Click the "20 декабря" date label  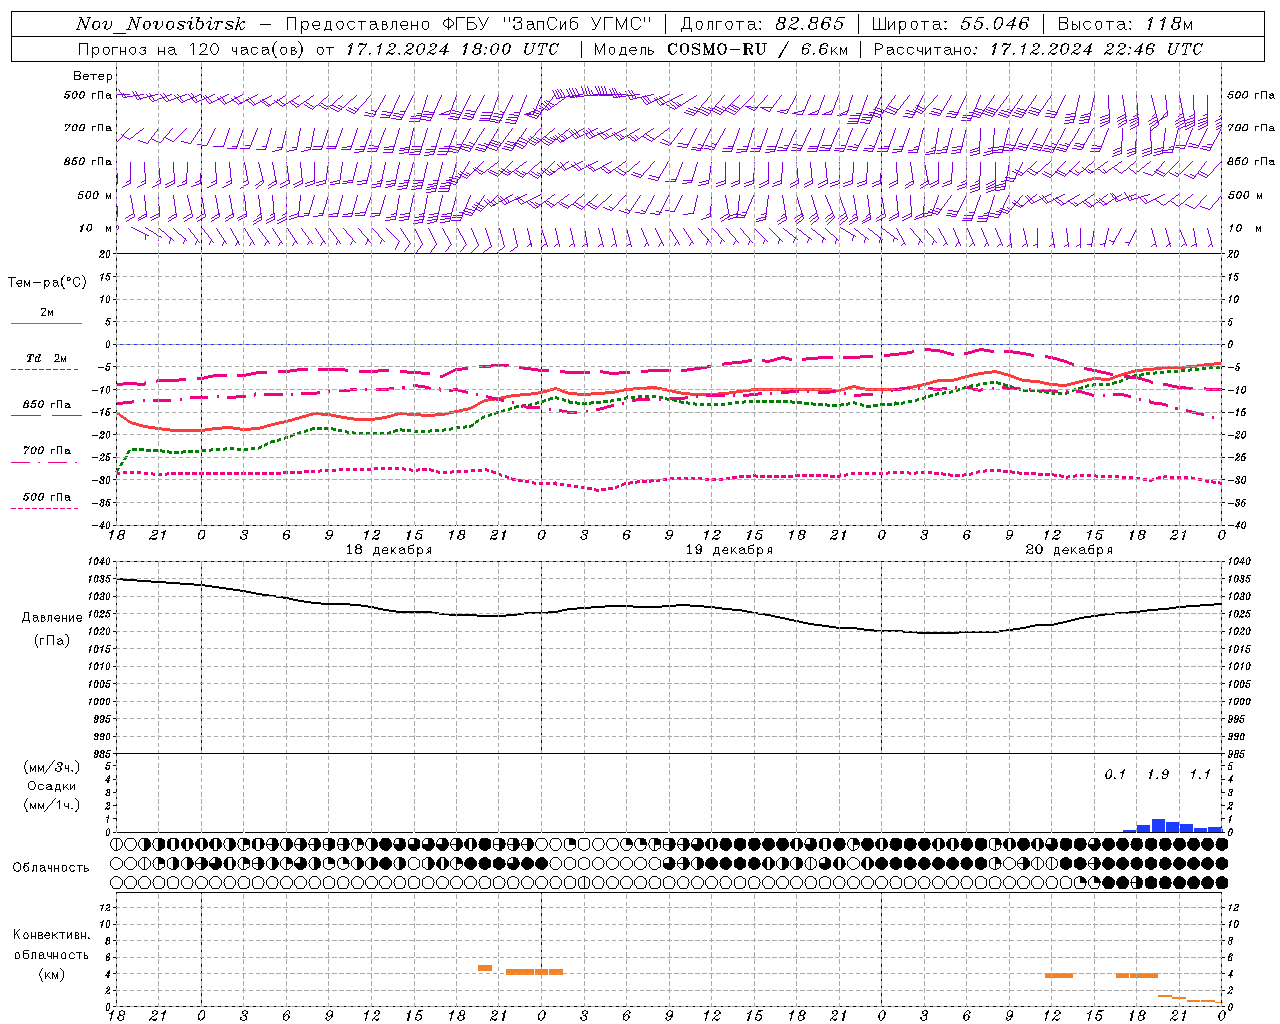[1069, 550]
